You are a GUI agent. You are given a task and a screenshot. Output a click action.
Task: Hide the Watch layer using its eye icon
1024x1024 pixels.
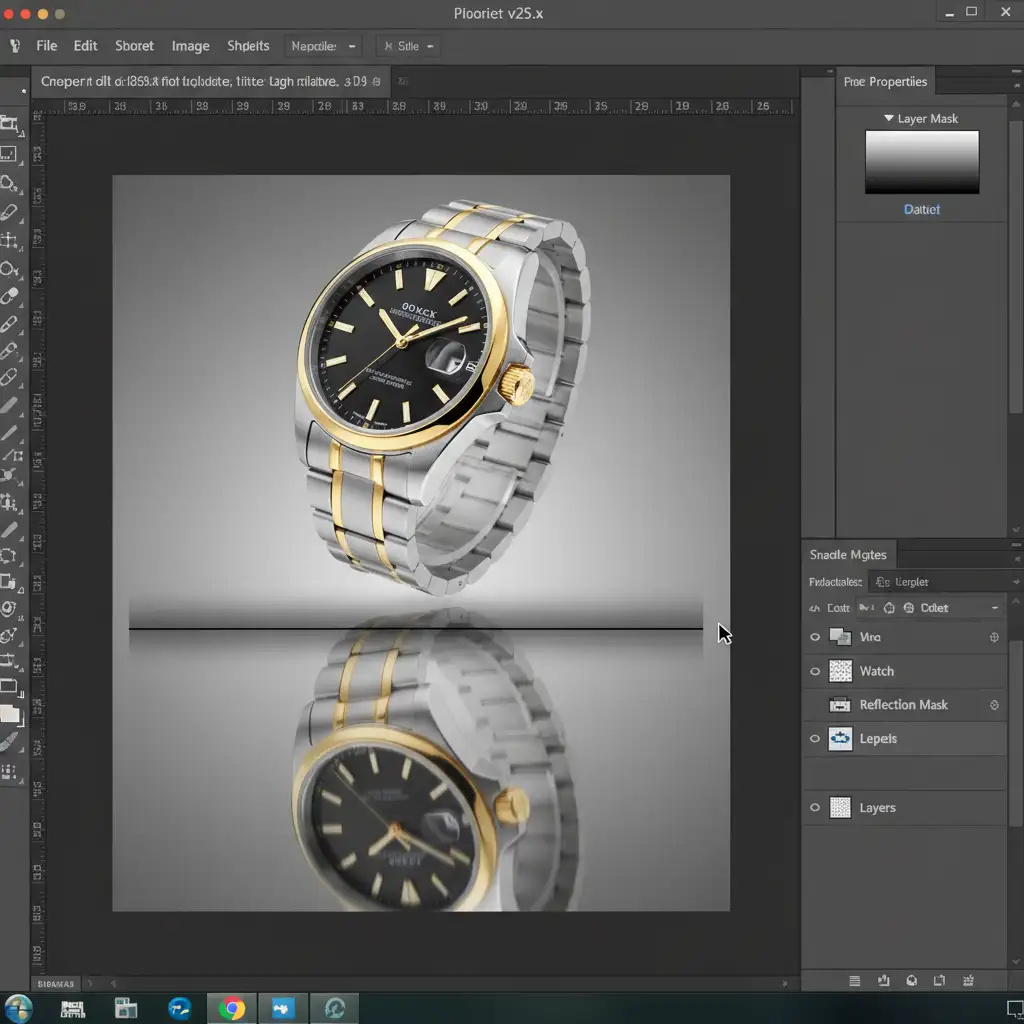(x=815, y=671)
